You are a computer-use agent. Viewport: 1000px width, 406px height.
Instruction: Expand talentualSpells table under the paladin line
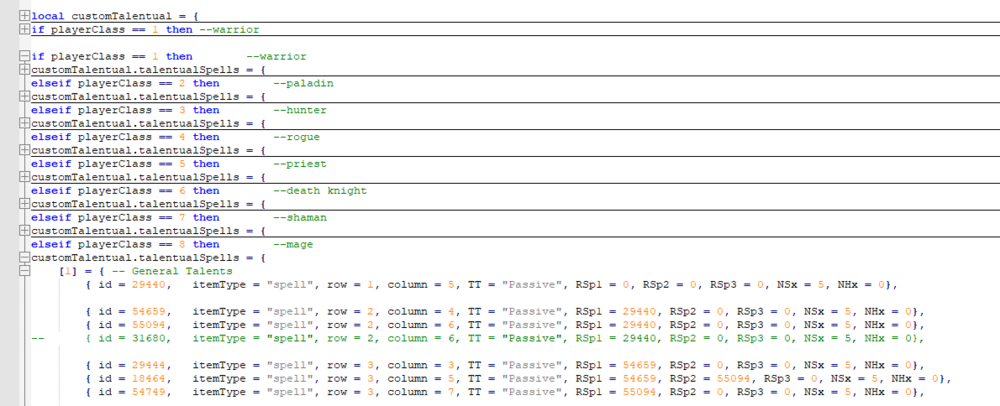pyautogui.click(x=24, y=96)
